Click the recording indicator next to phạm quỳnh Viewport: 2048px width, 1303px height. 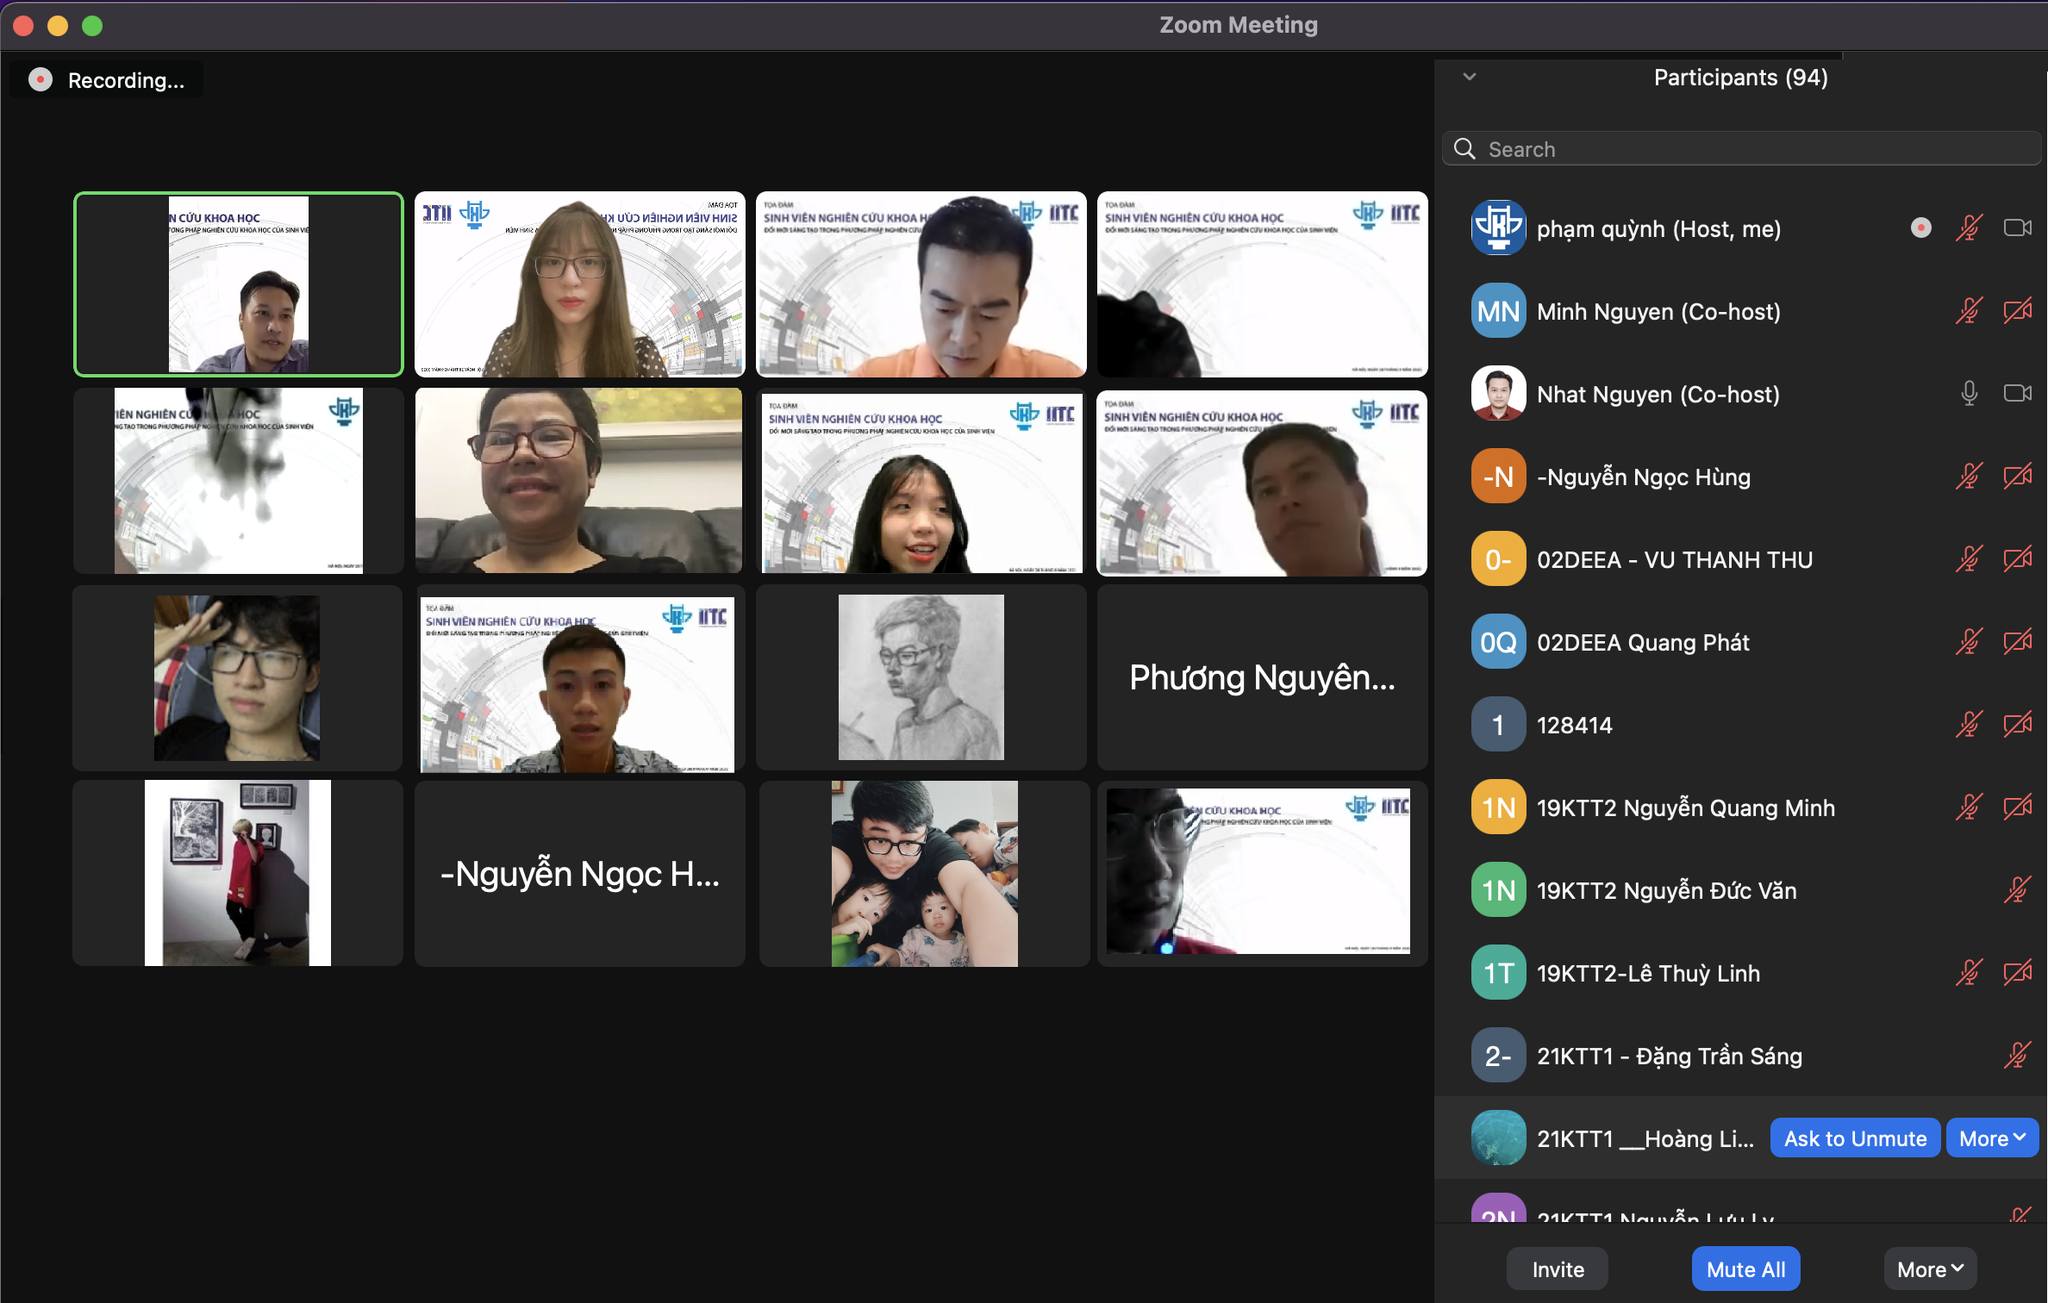[x=1920, y=228]
